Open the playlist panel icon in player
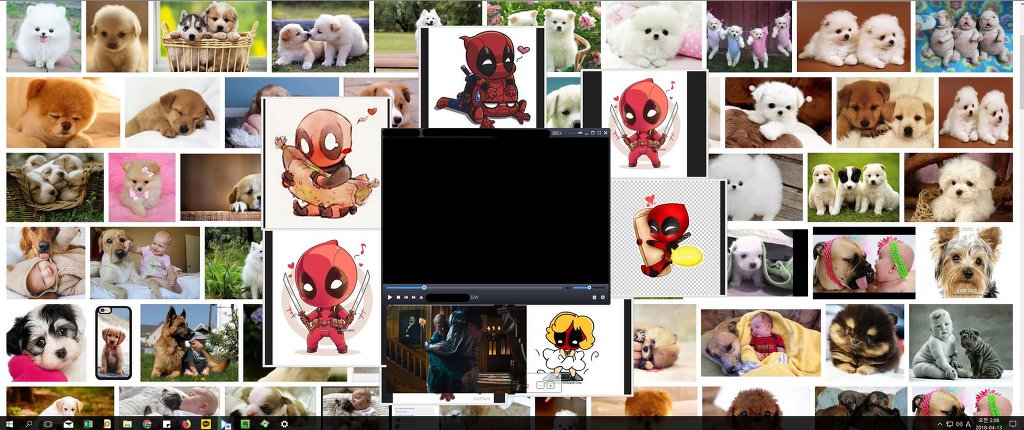 pos(594,297)
